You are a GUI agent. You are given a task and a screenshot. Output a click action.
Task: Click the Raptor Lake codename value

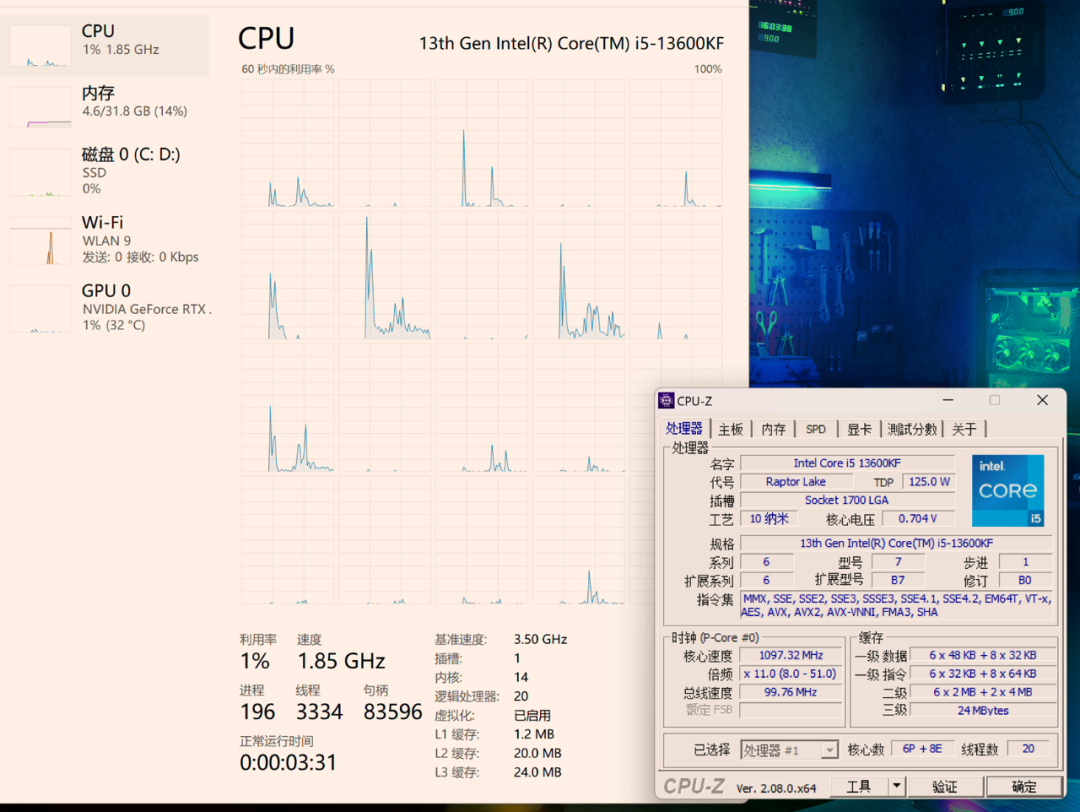pos(796,481)
